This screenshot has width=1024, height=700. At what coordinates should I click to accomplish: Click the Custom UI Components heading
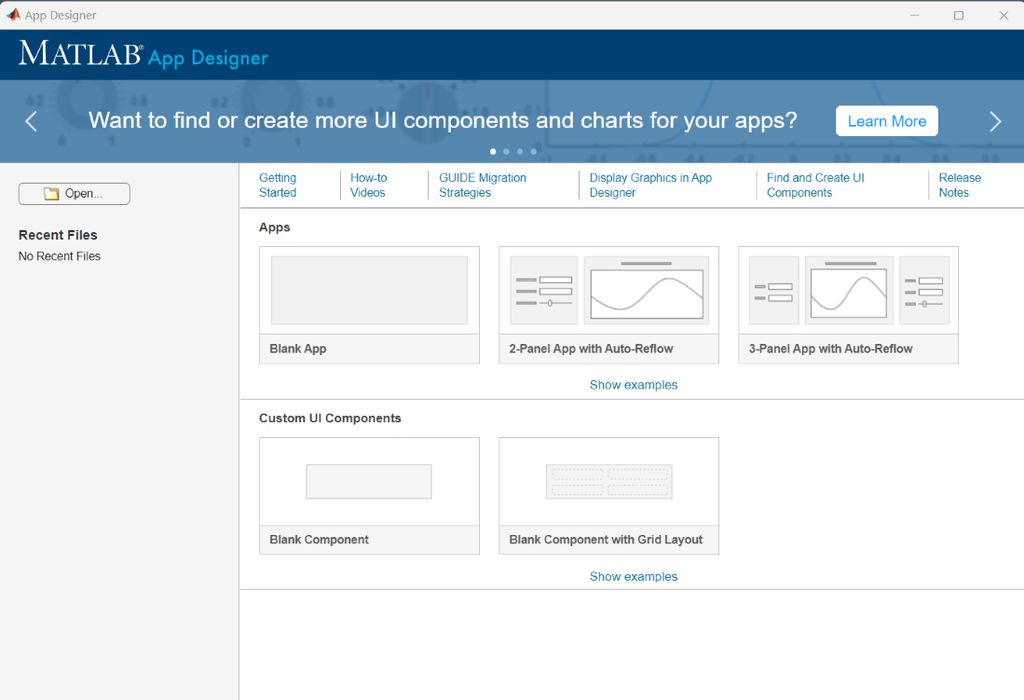pos(330,418)
